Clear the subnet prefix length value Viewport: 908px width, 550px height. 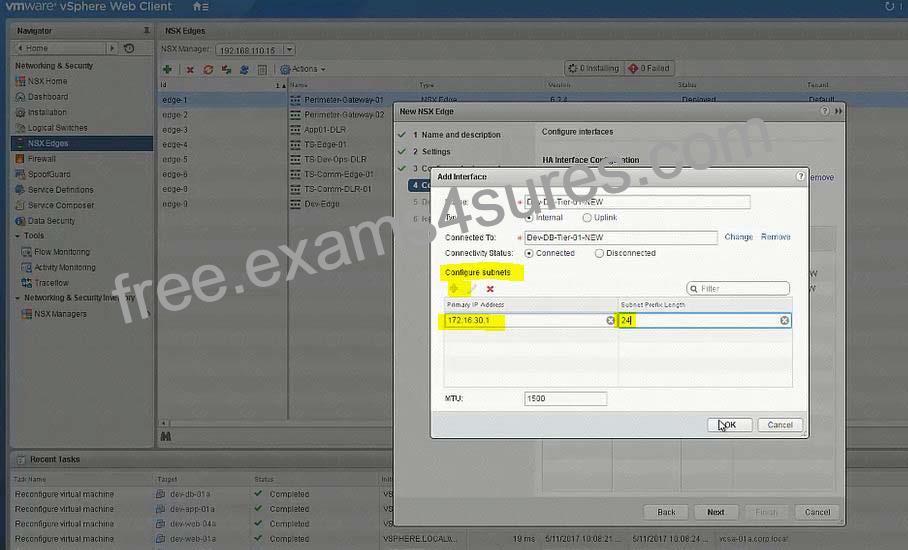[784, 320]
